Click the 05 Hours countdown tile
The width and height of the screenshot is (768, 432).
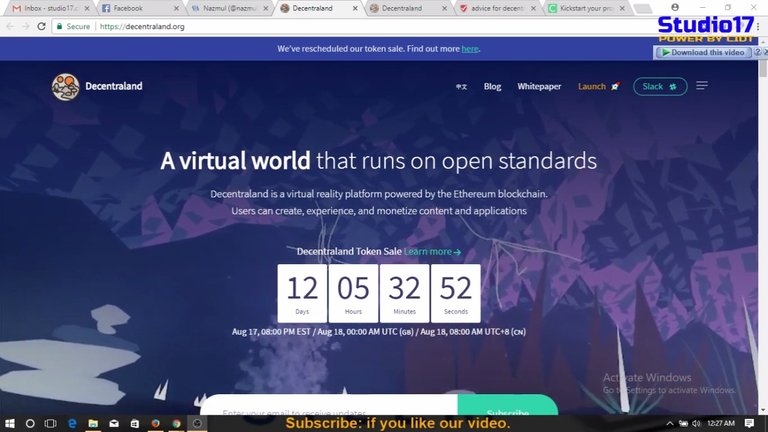(353, 293)
